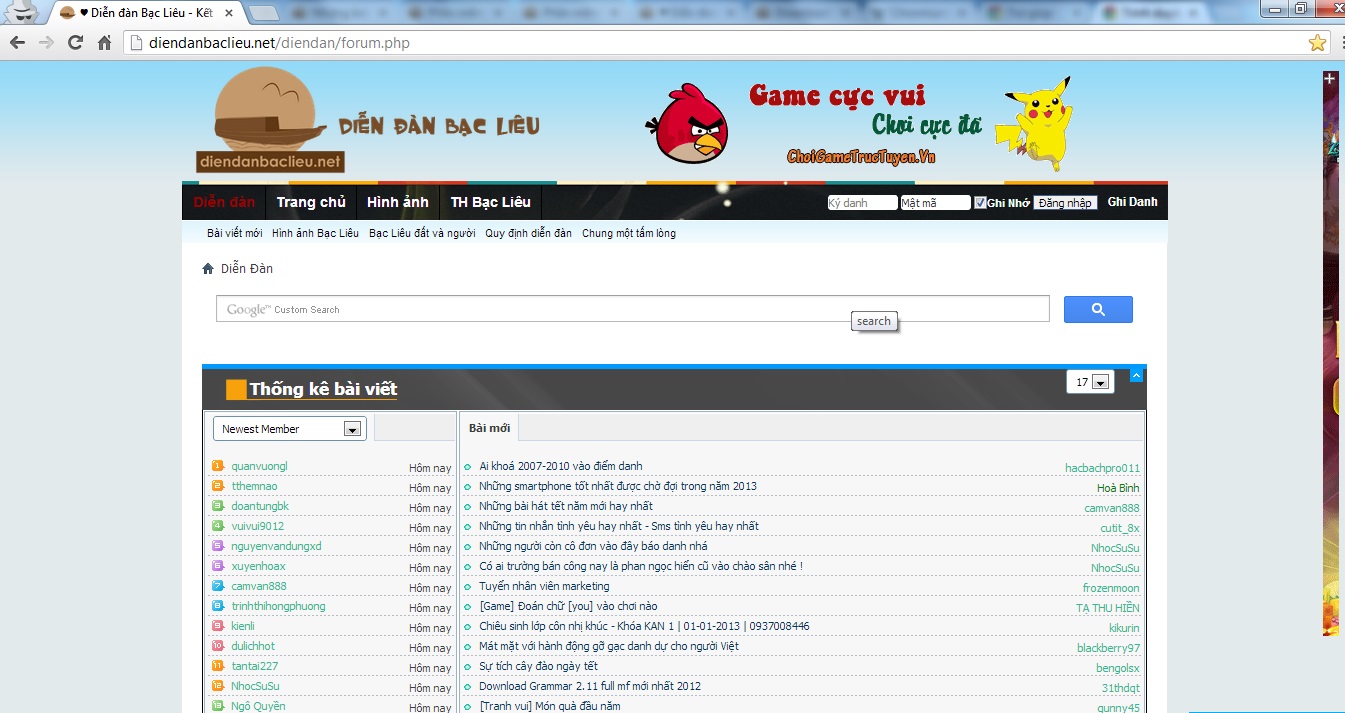This screenshot has height=713, width=1345.
Task: Open thread Download Grammar 2.11 full mf
Action: (590, 686)
